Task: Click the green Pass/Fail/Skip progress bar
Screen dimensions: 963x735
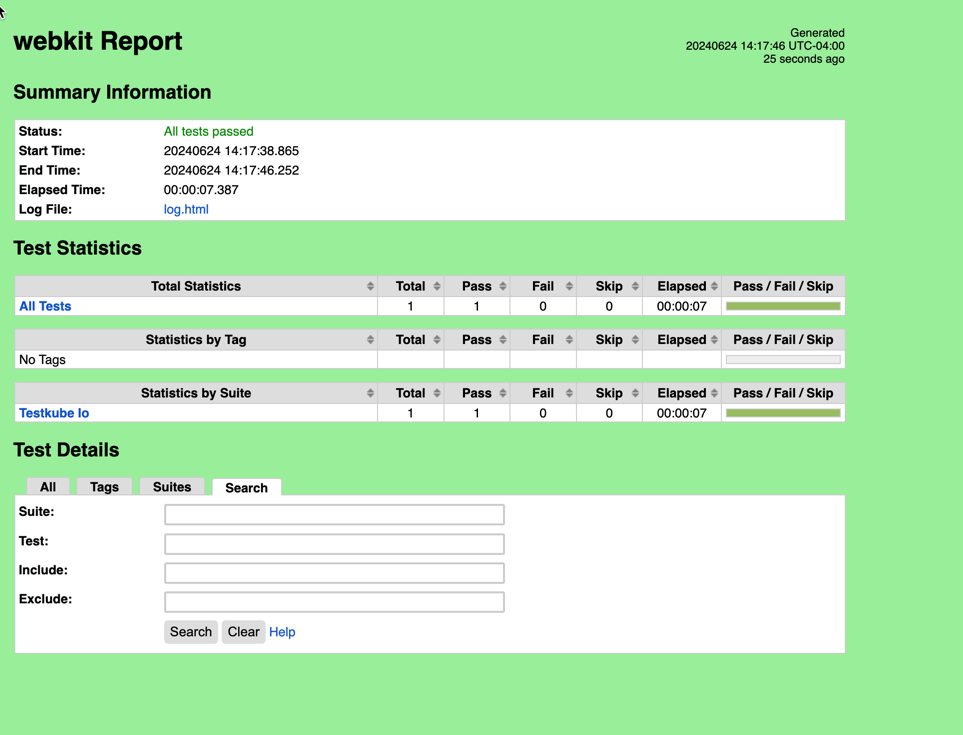Action: (783, 306)
